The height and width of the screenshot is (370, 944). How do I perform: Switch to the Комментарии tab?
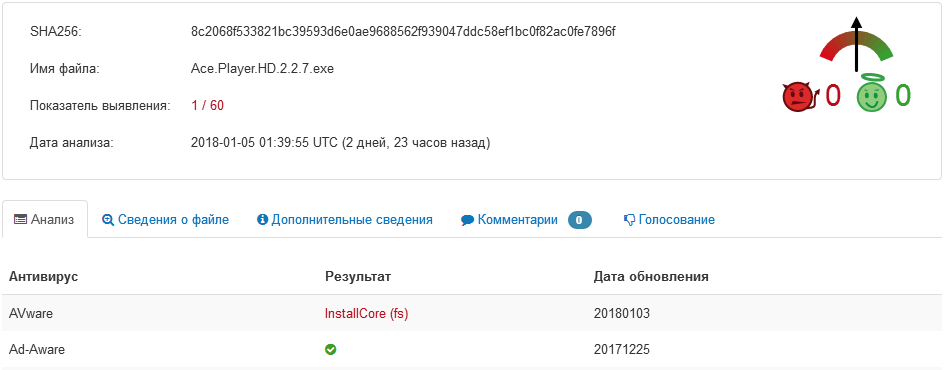pyautogui.click(x=526, y=220)
